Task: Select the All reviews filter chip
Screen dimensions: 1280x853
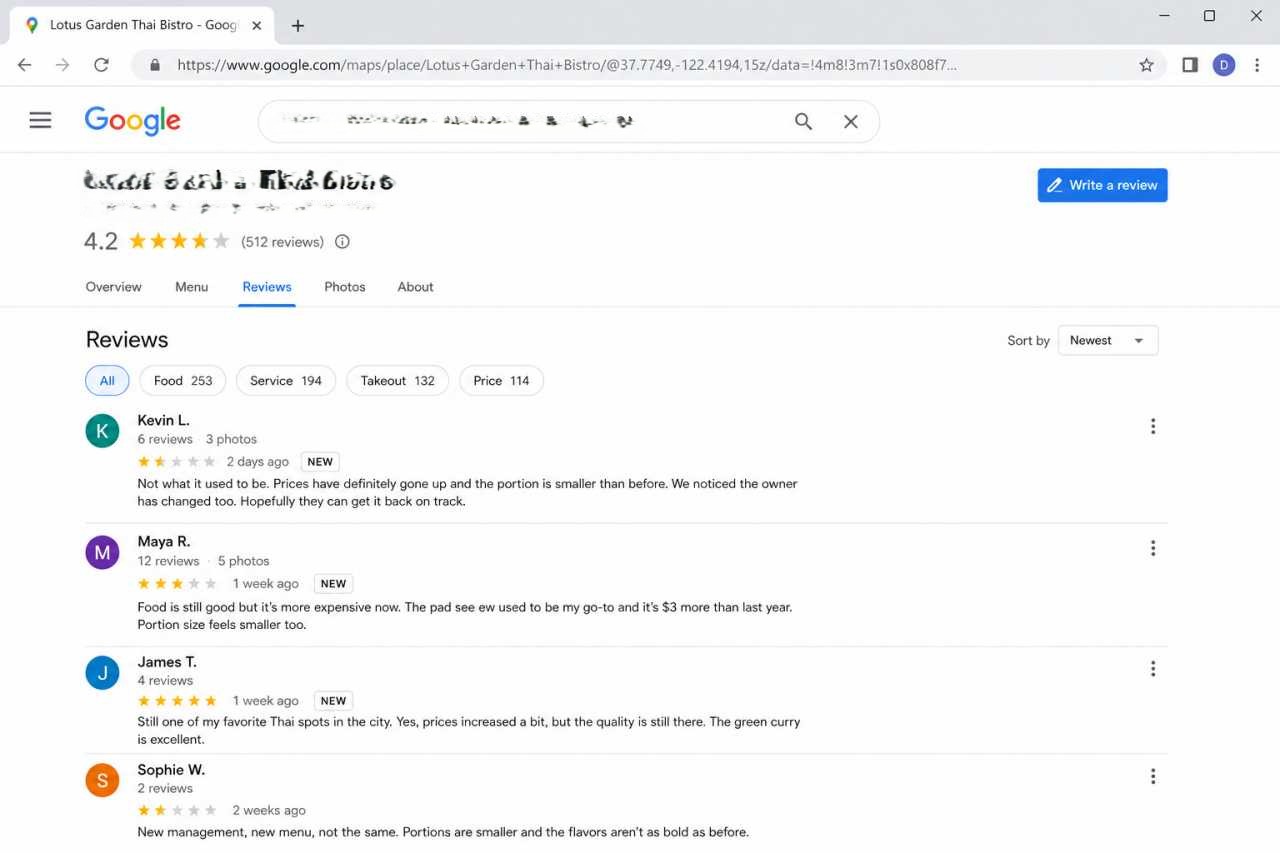Action: [x=107, y=381]
